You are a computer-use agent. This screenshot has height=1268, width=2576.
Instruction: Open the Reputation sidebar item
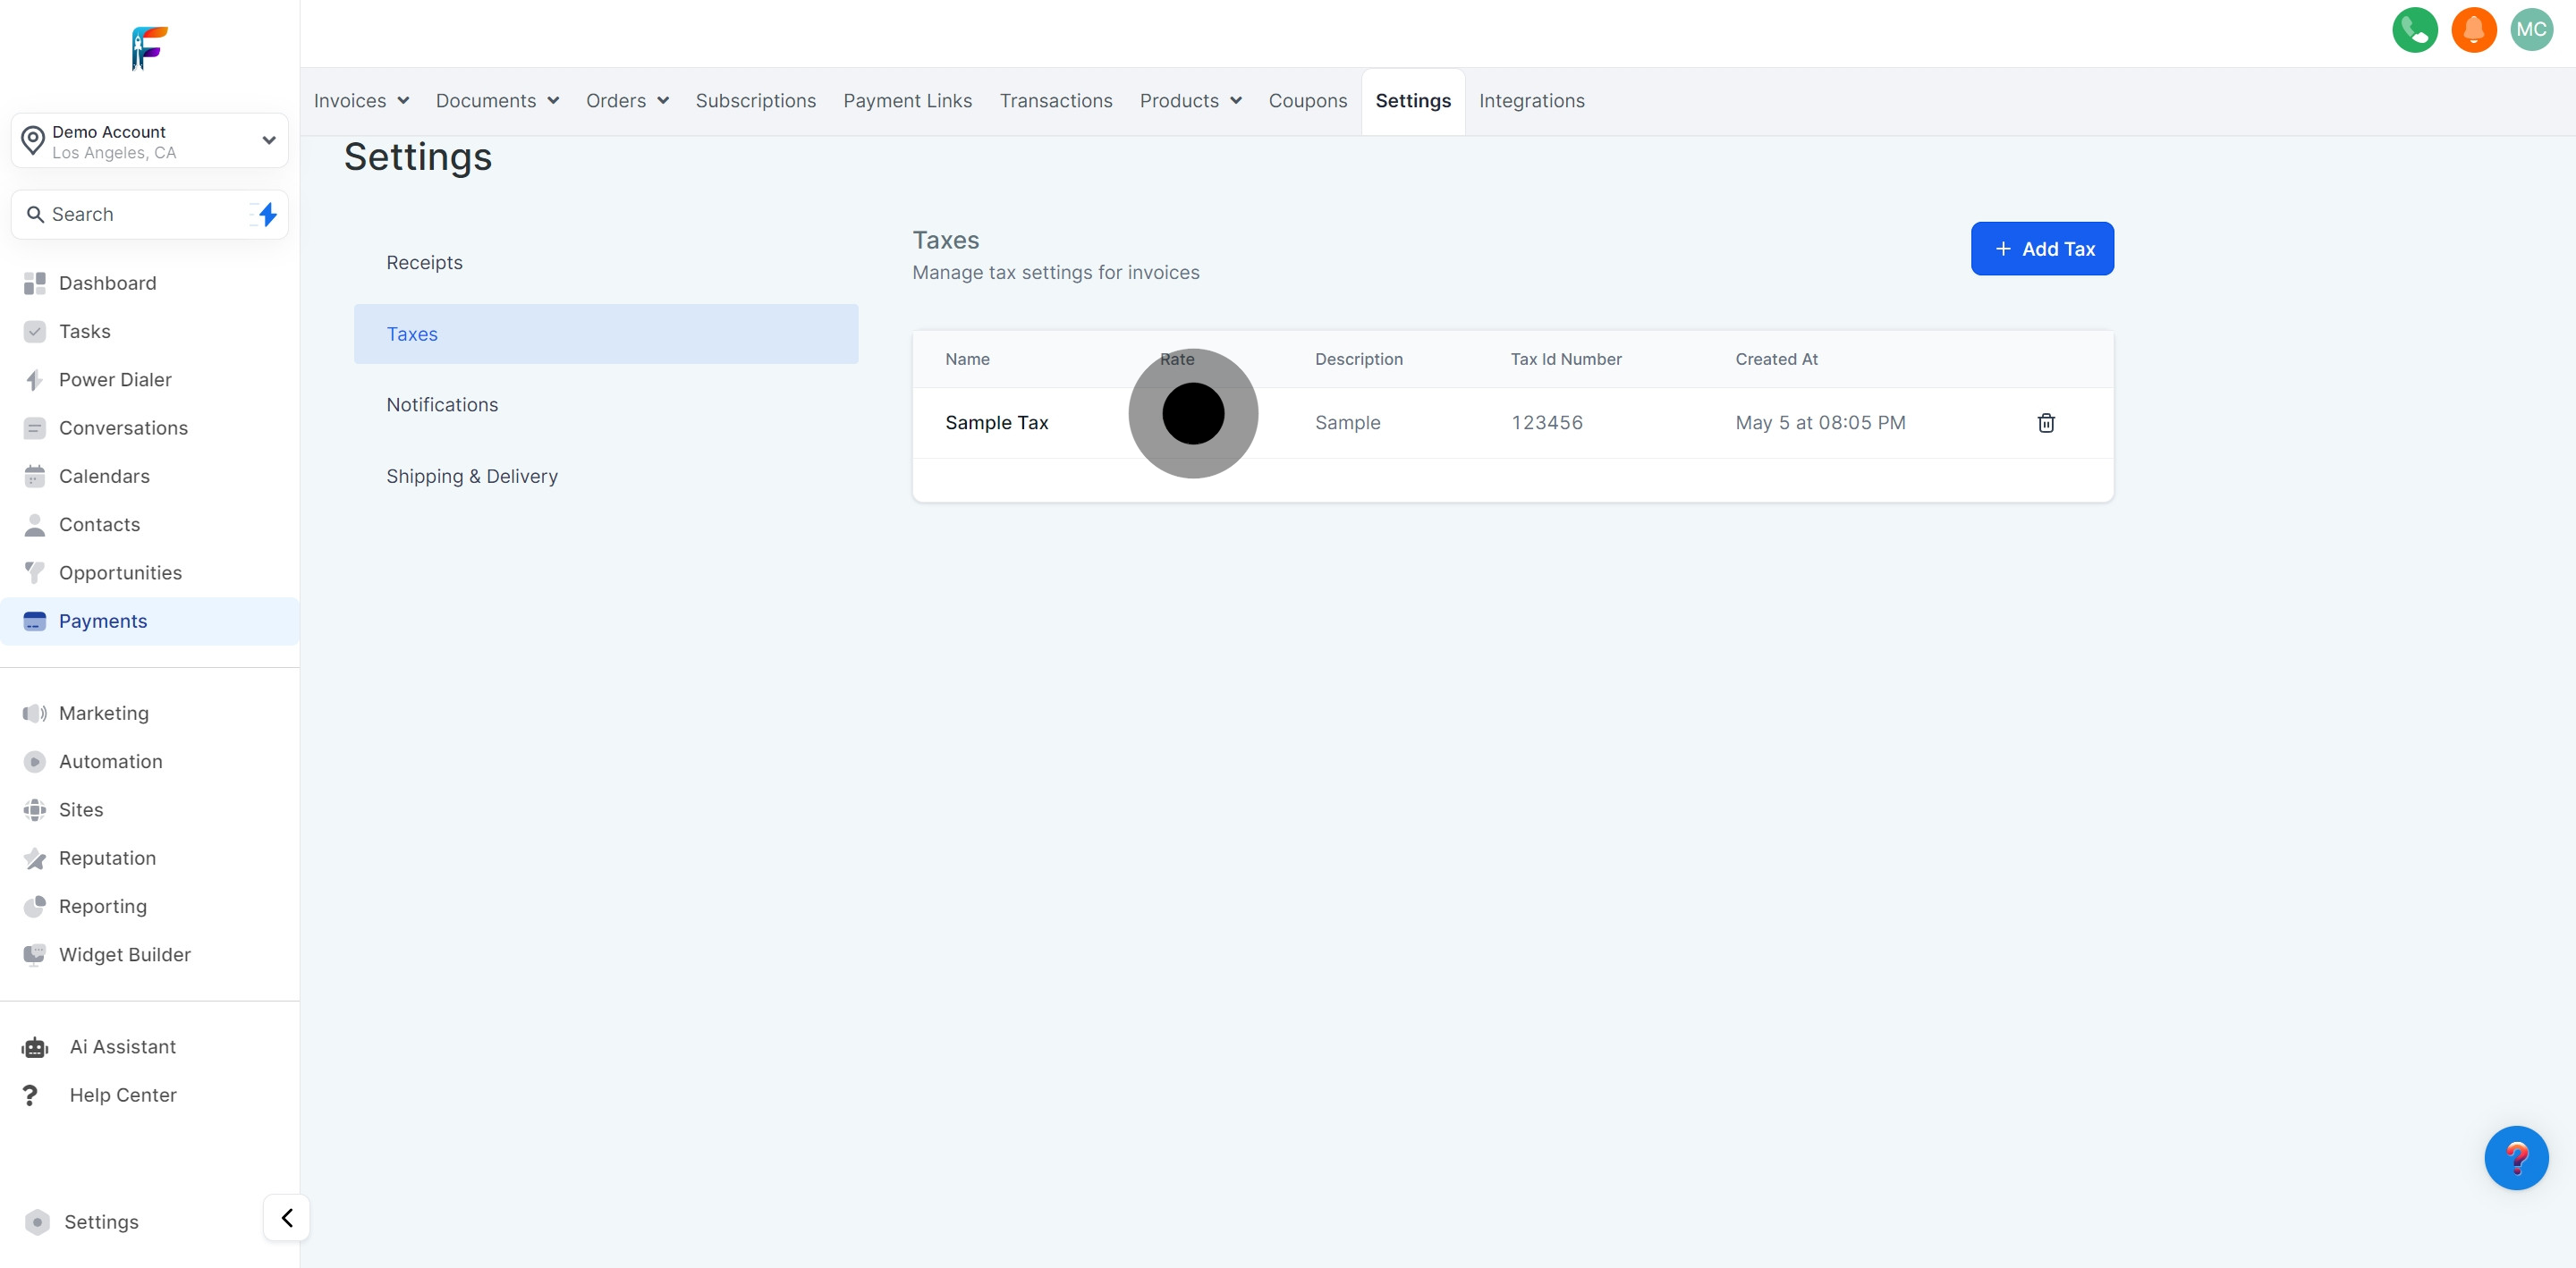click(x=107, y=858)
